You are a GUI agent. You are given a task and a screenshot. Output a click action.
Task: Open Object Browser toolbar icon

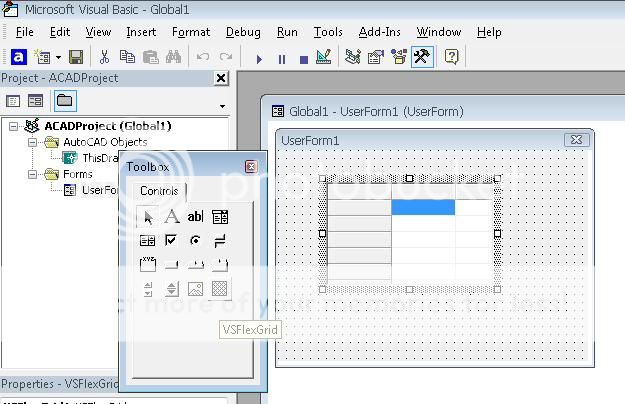pos(399,57)
